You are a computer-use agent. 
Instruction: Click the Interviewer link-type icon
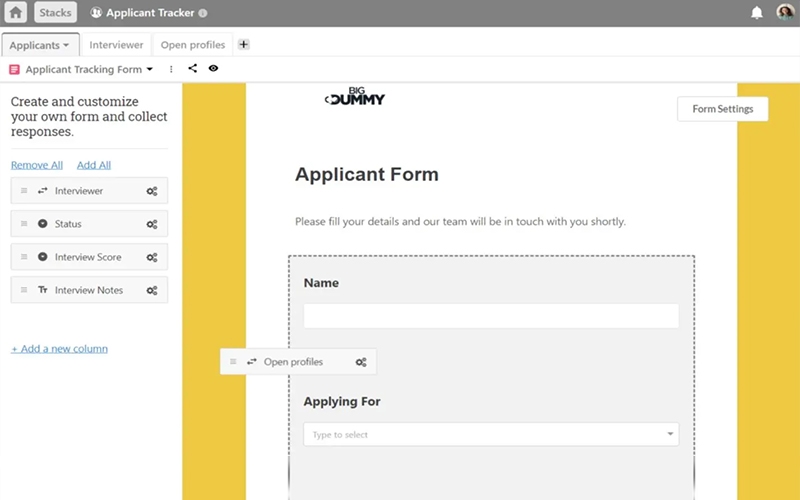tap(42, 191)
